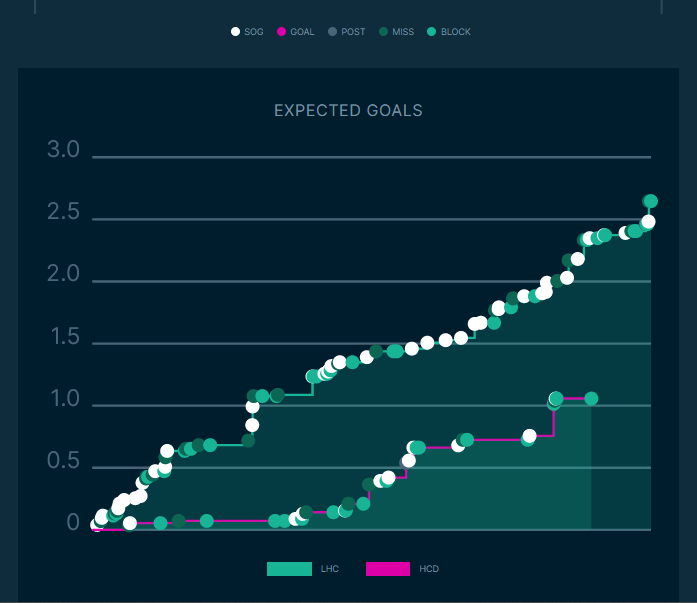Select the last white LHC point at 2.5

click(648, 222)
